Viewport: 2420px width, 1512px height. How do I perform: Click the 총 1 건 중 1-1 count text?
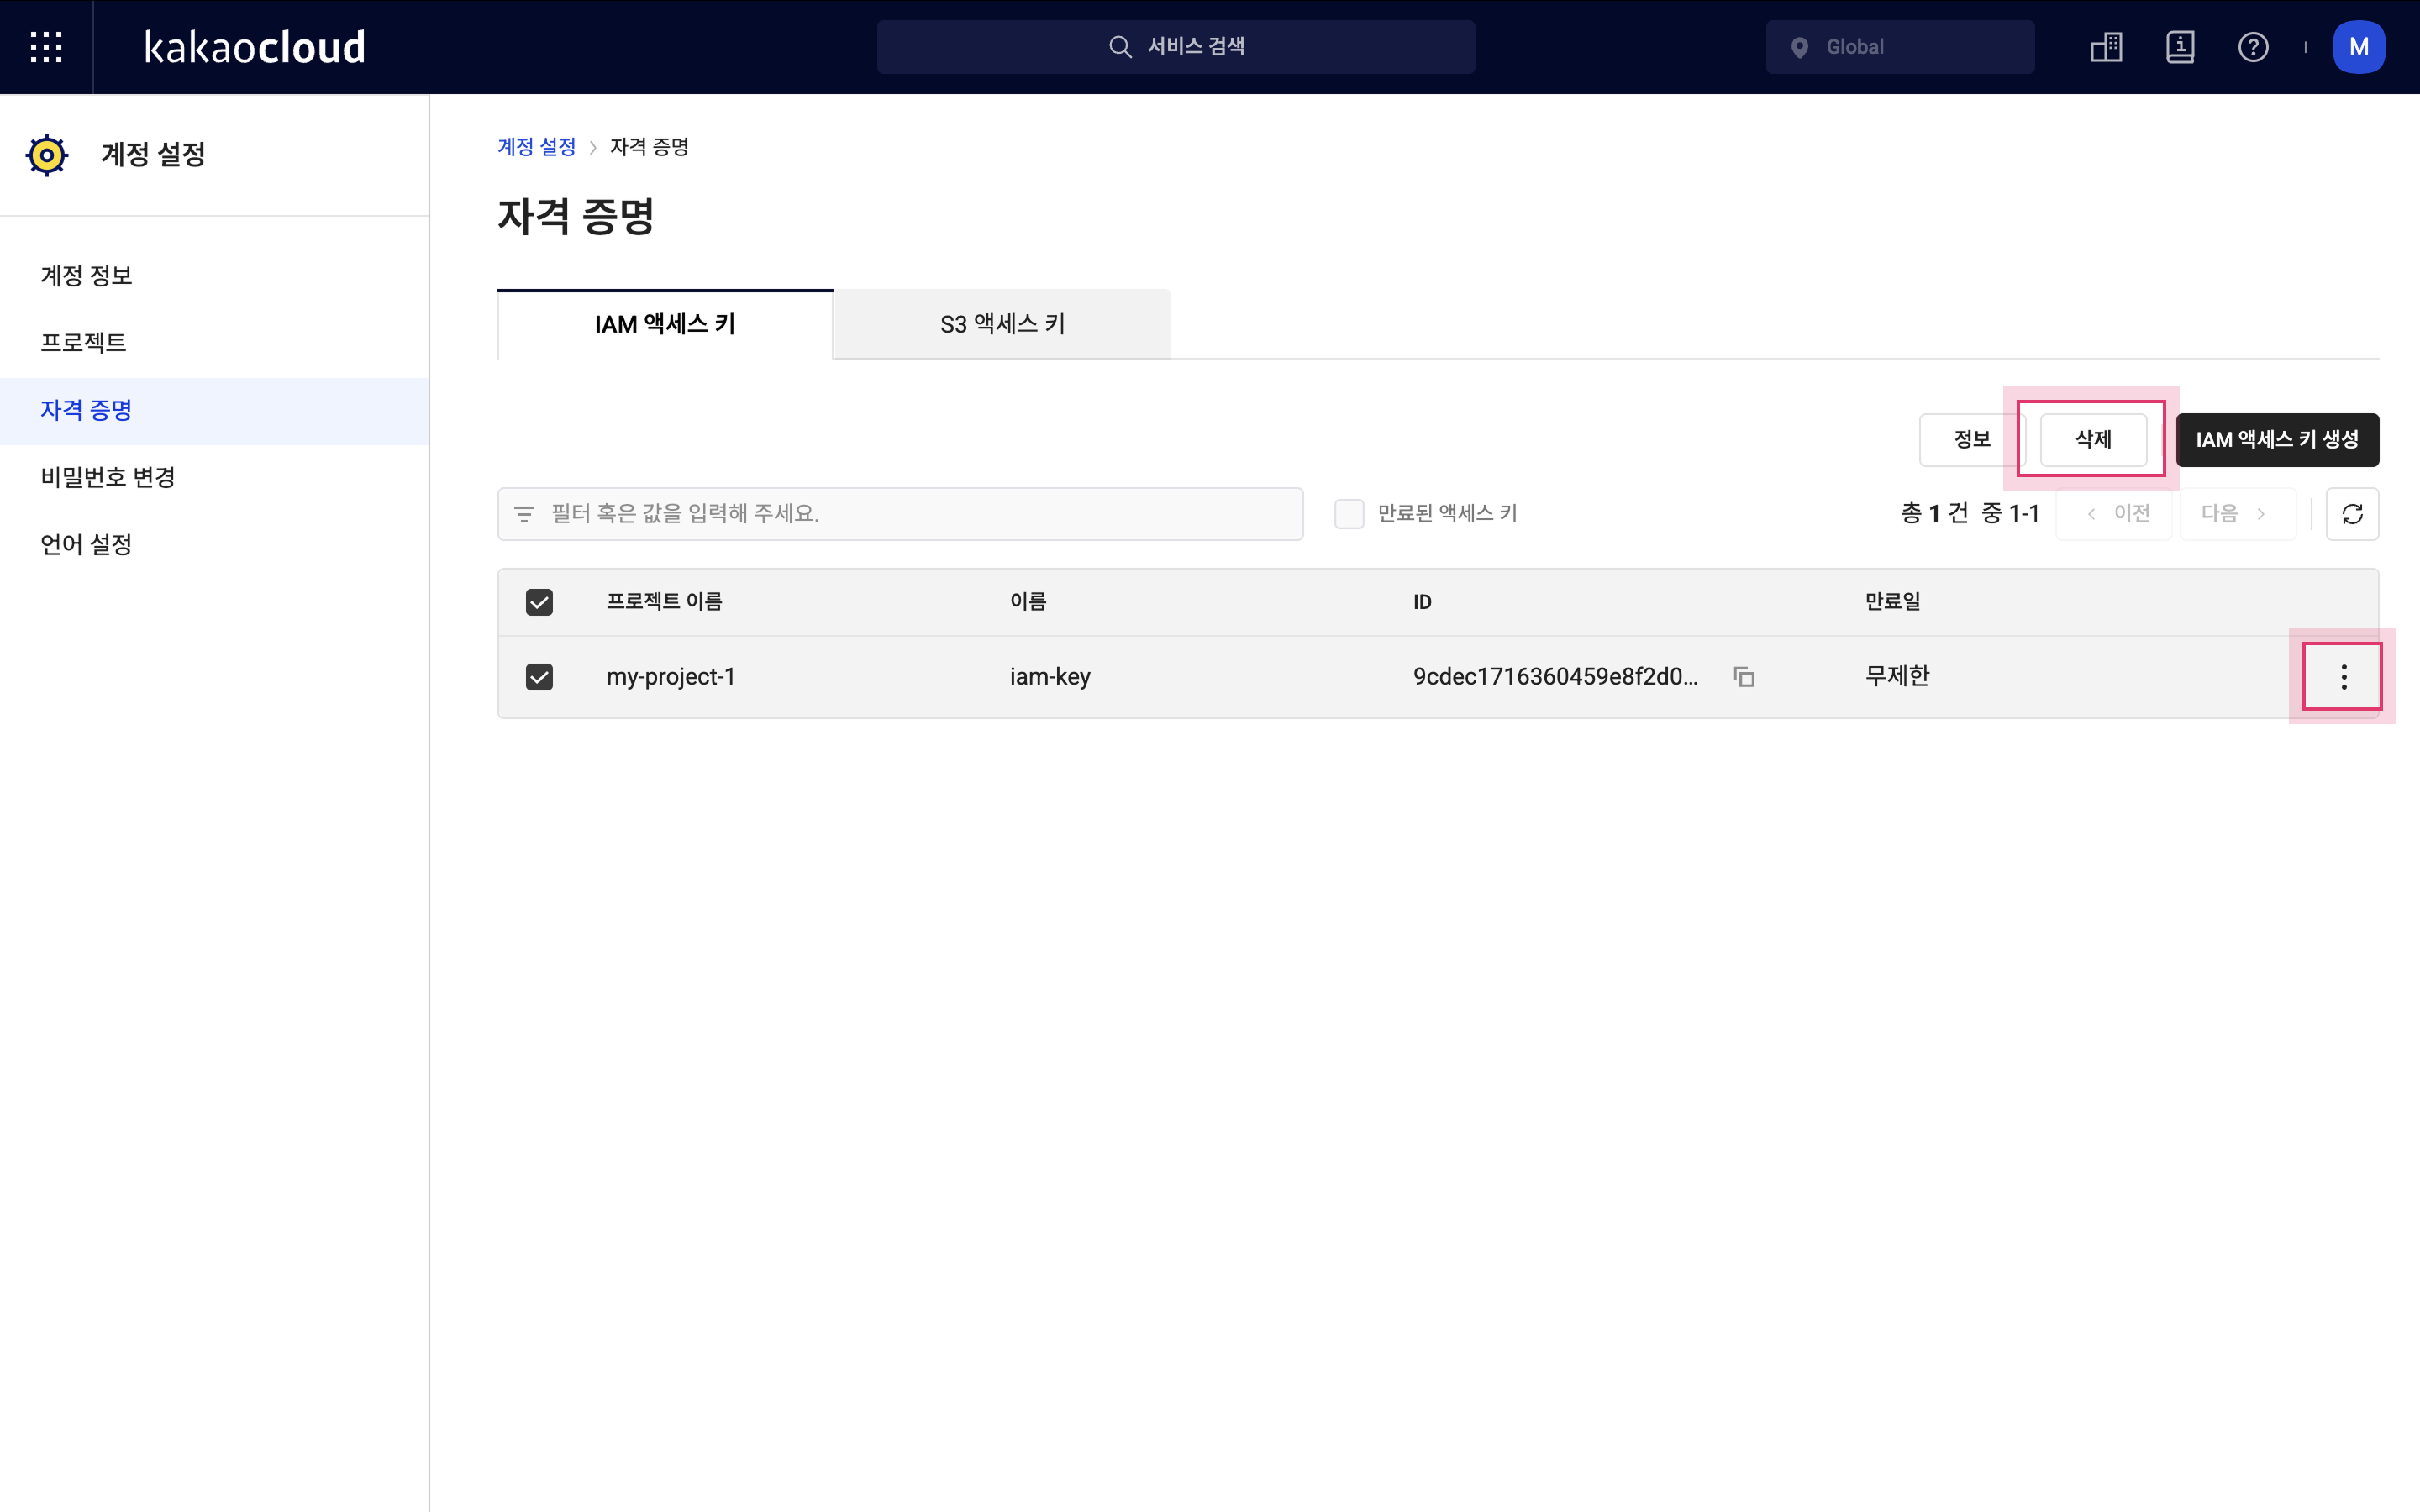tap(1969, 514)
